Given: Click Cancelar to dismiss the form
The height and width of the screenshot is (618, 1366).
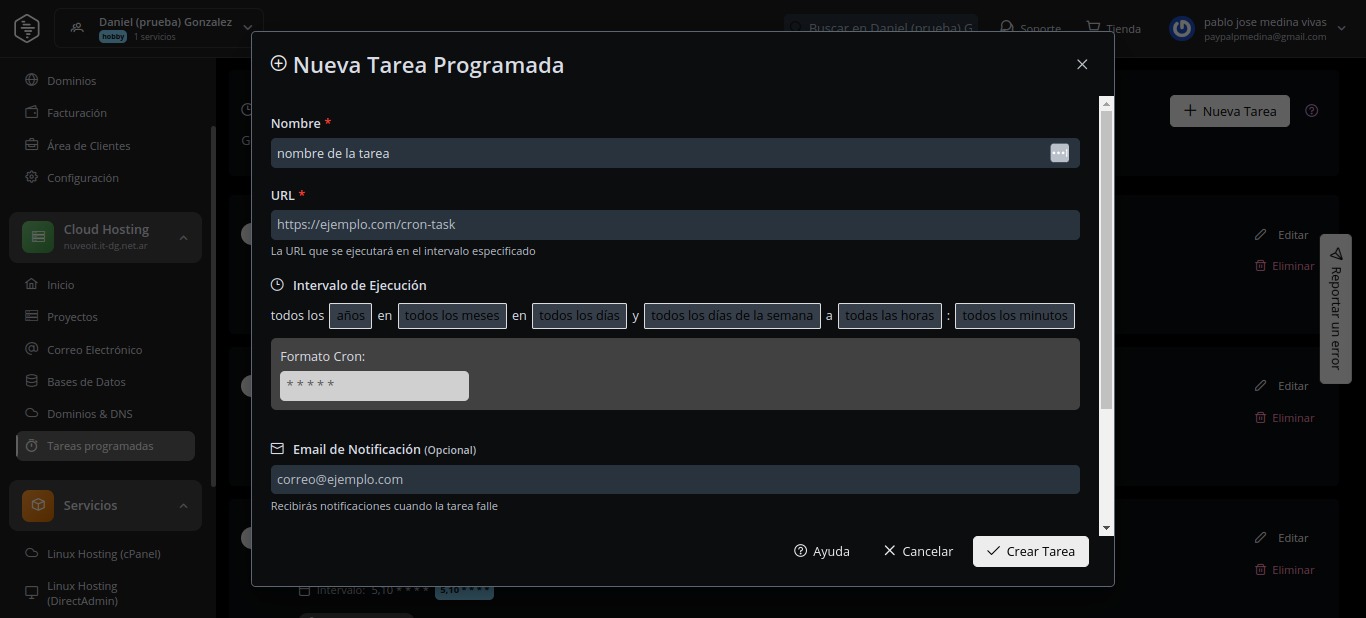Looking at the screenshot, I should coord(918,551).
